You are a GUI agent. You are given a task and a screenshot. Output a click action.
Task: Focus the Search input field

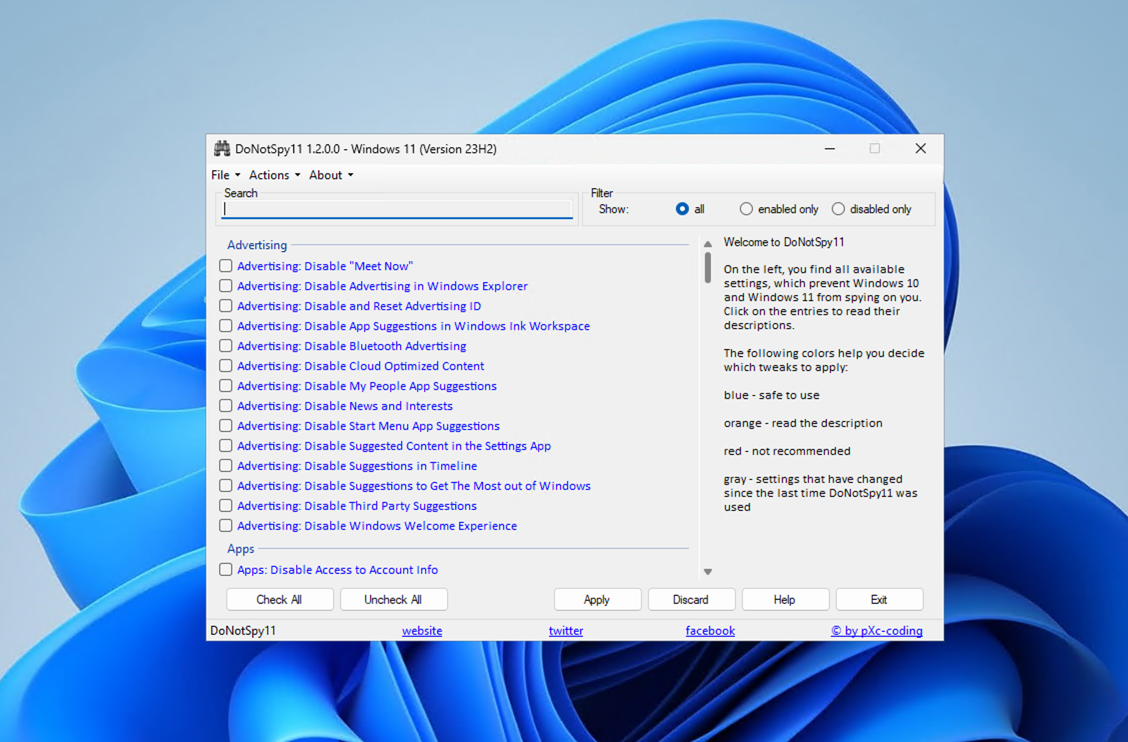[397, 209]
